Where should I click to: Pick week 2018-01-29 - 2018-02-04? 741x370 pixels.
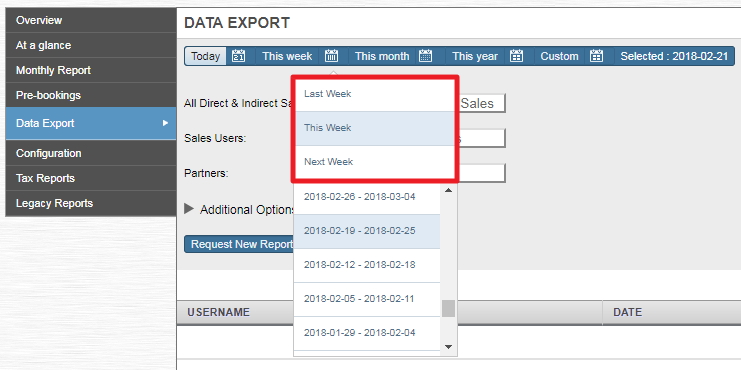[367, 333]
